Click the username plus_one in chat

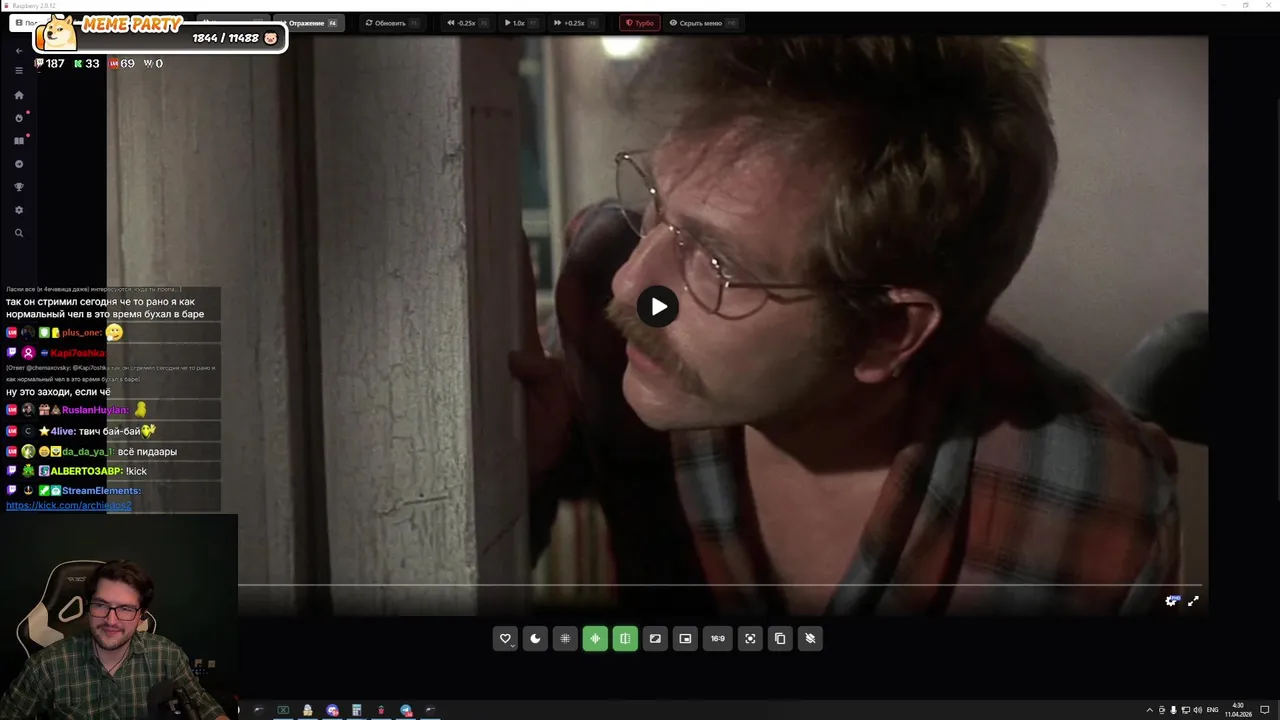[x=81, y=332]
